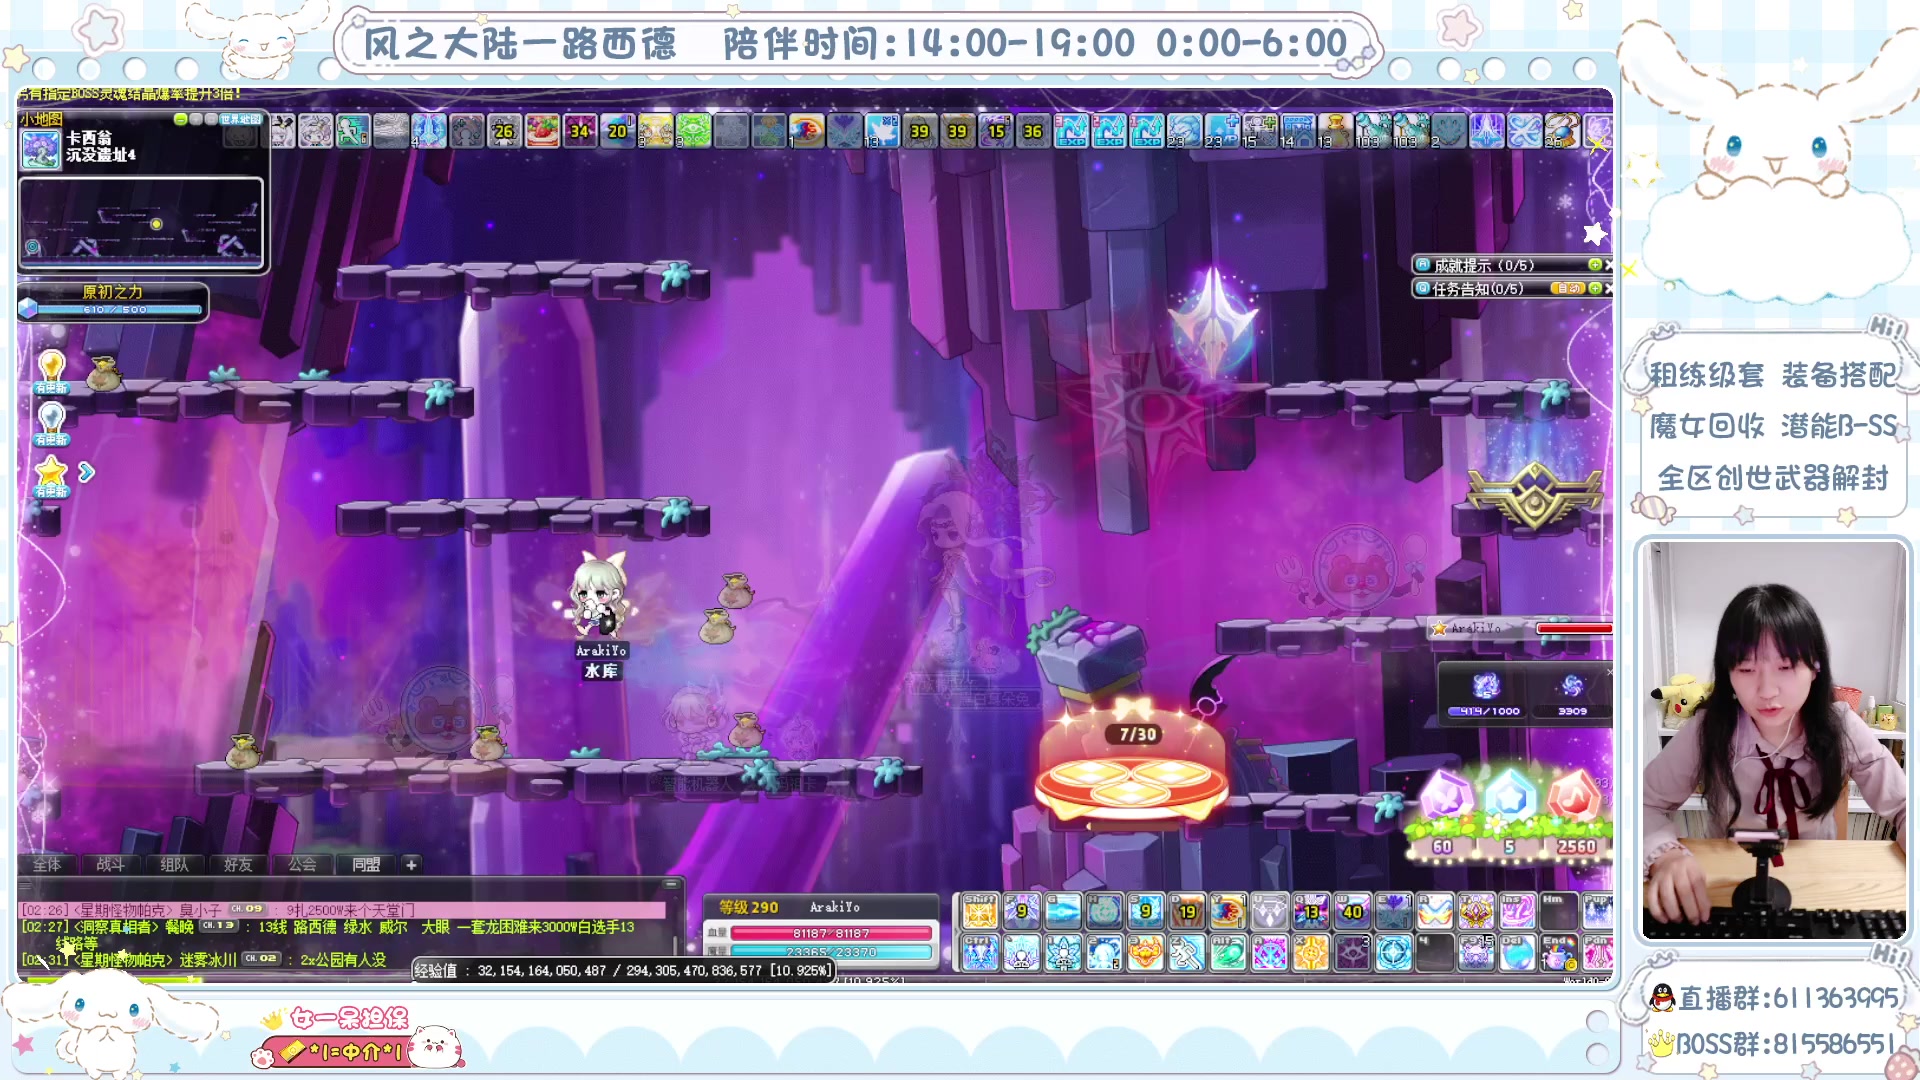Use the Y-key fire and ice orb skill
The width and height of the screenshot is (1920, 1080).
pyautogui.click(x=1228, y=911)
